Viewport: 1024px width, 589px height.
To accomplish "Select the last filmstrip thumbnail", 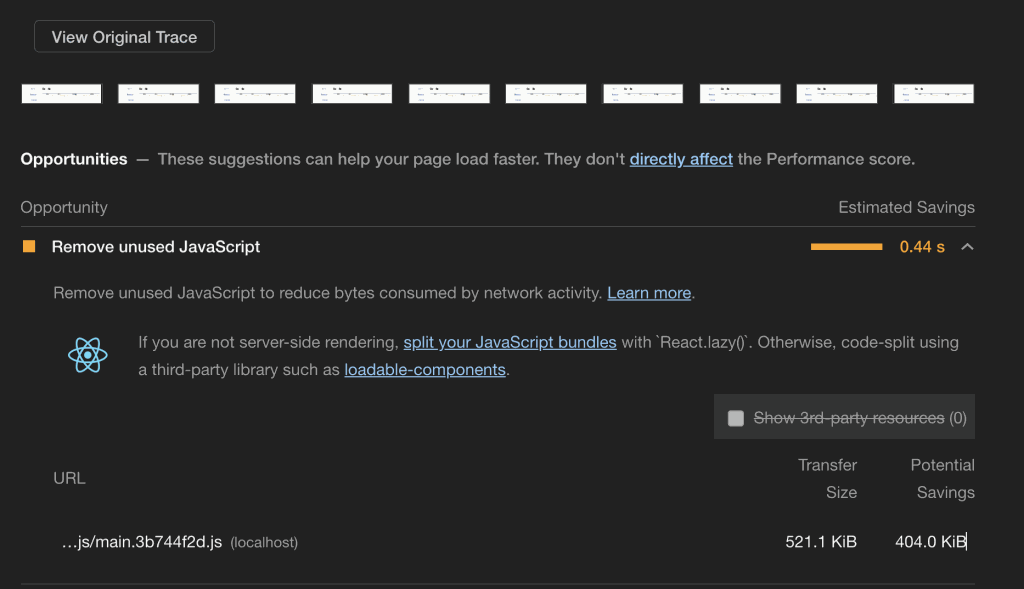I will point(934,93).
